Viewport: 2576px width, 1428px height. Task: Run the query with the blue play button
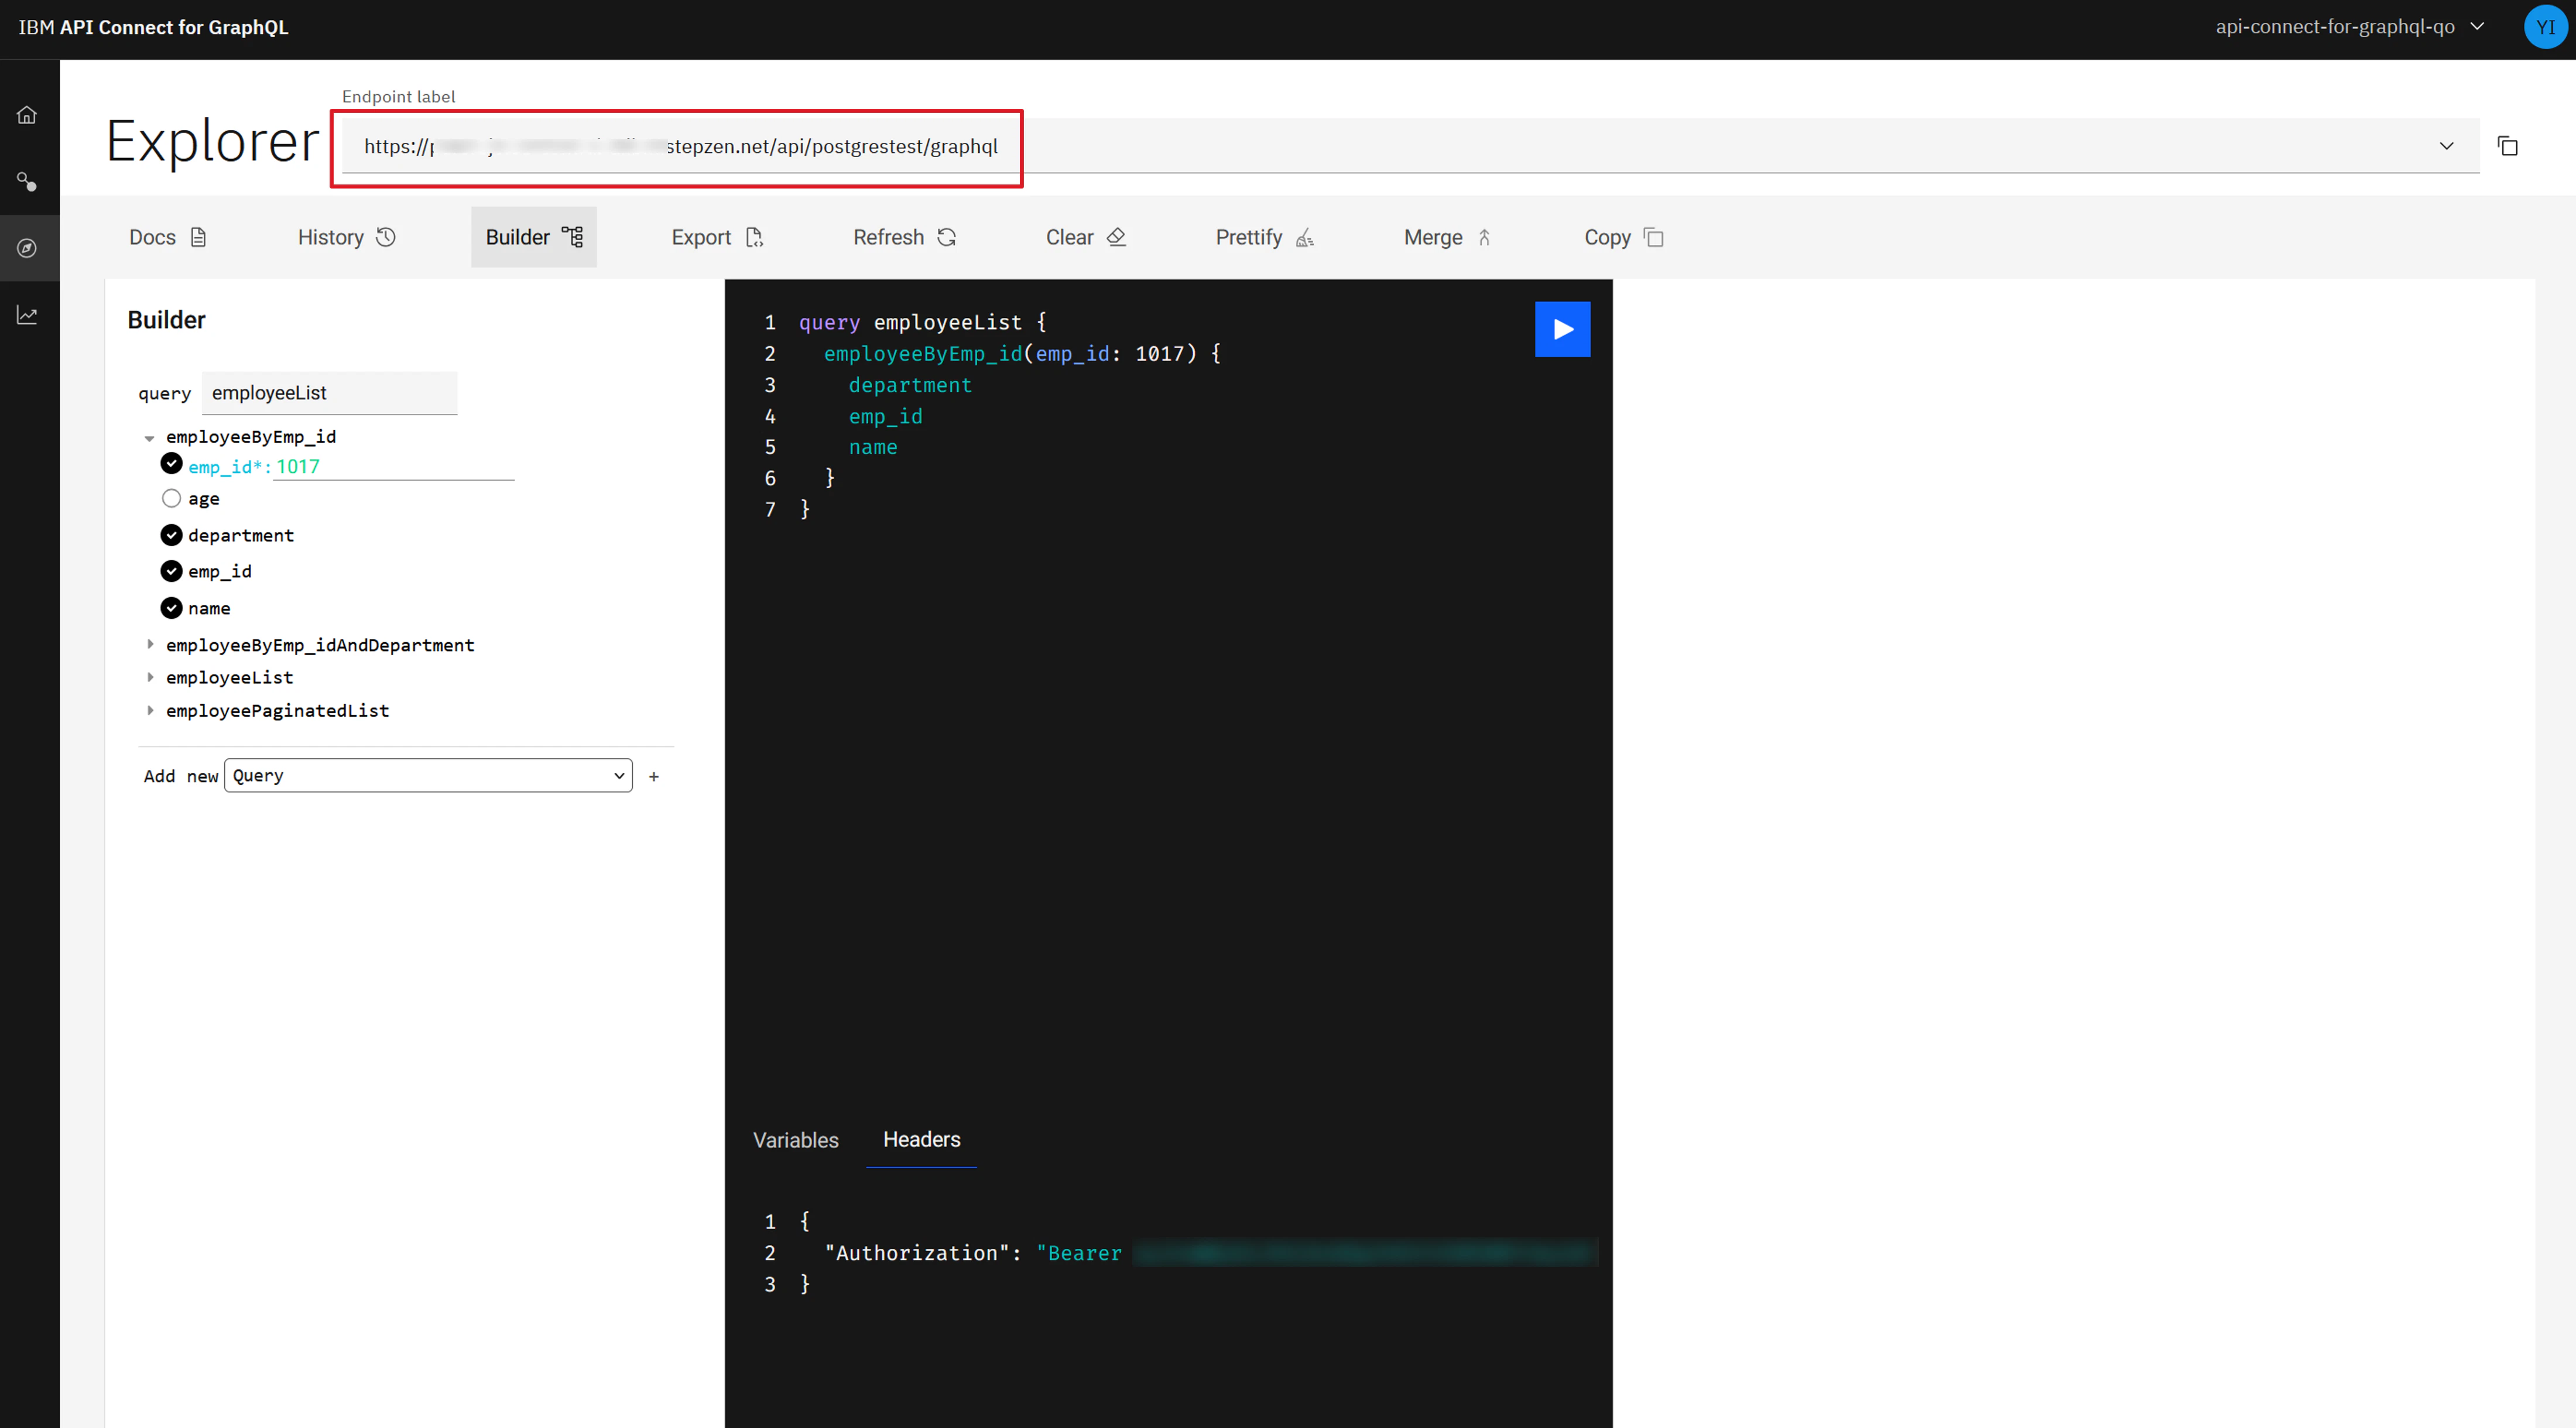[x=1562, y=329]
